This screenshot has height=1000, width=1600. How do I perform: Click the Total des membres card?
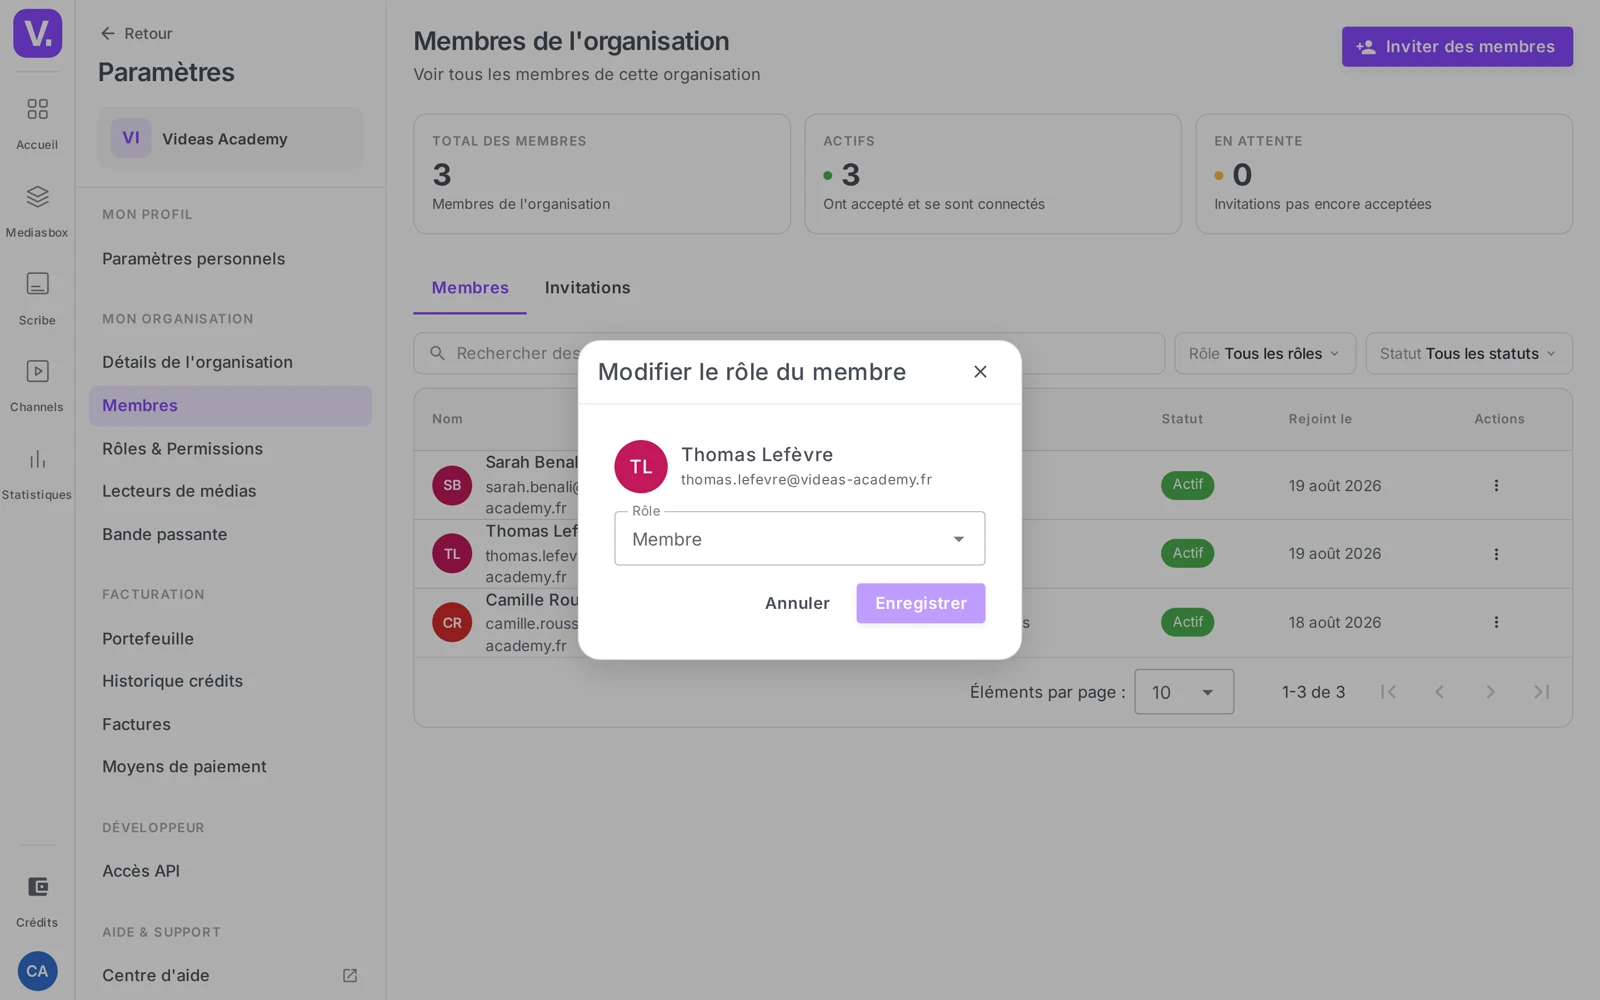point(602,174)
